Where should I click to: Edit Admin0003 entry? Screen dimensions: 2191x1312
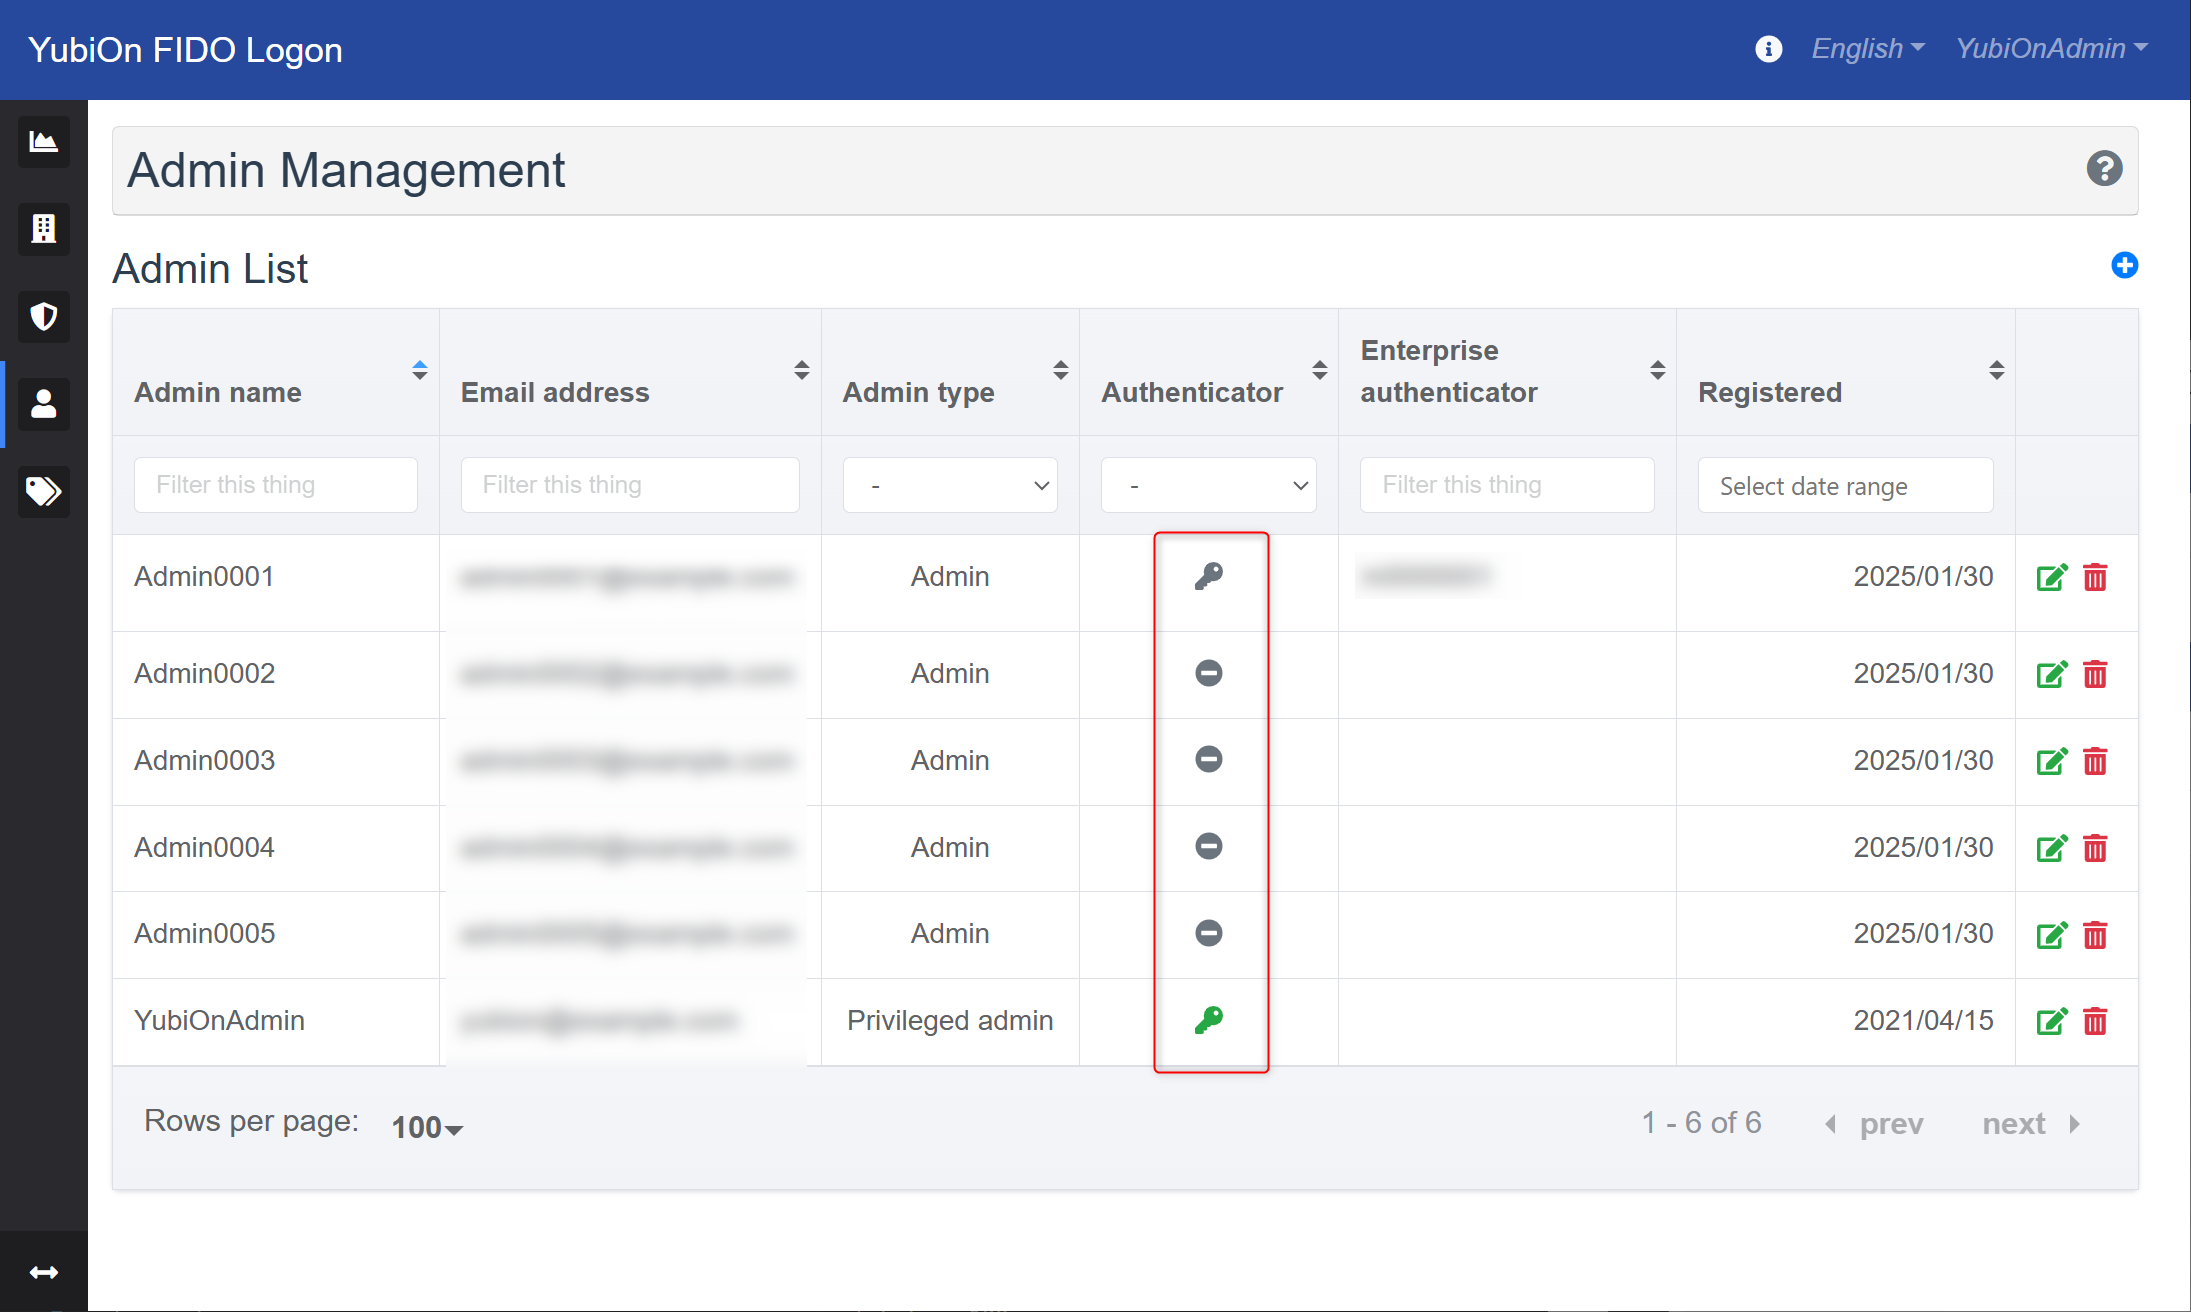2051,761
